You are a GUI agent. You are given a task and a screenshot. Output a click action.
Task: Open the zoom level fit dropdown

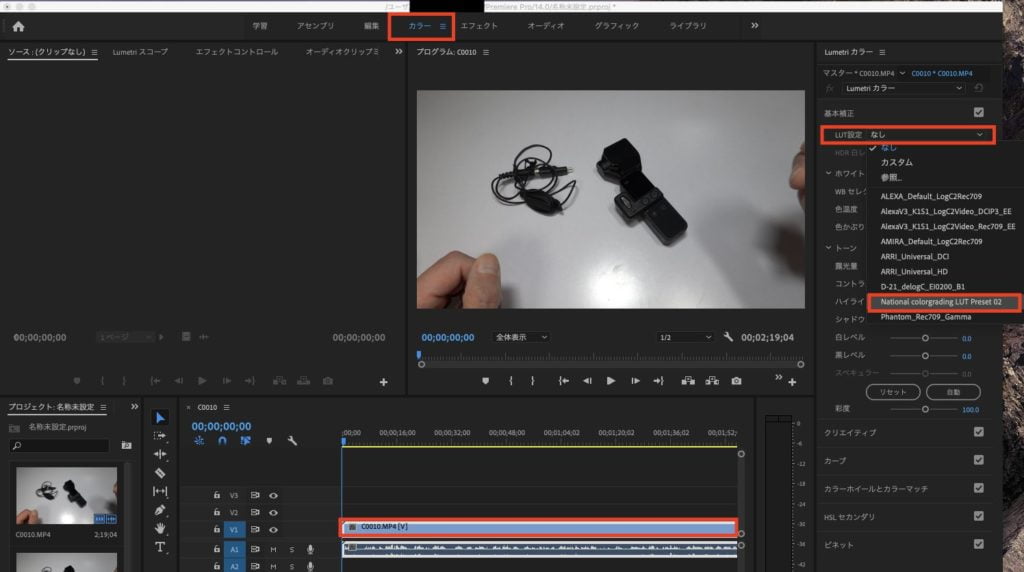tap(521, 338)
